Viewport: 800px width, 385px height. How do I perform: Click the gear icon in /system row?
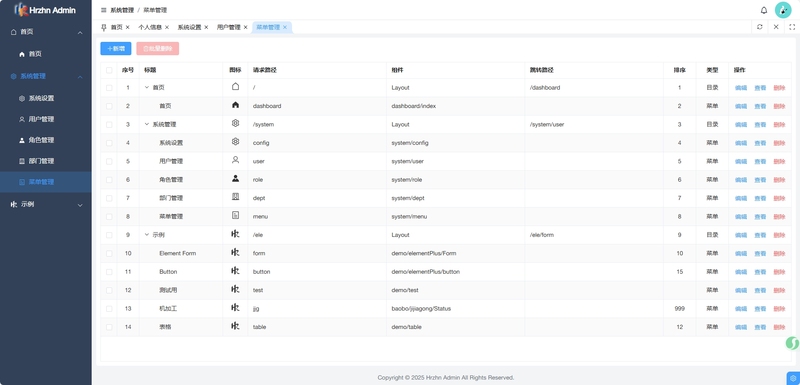tap(235, 123)
